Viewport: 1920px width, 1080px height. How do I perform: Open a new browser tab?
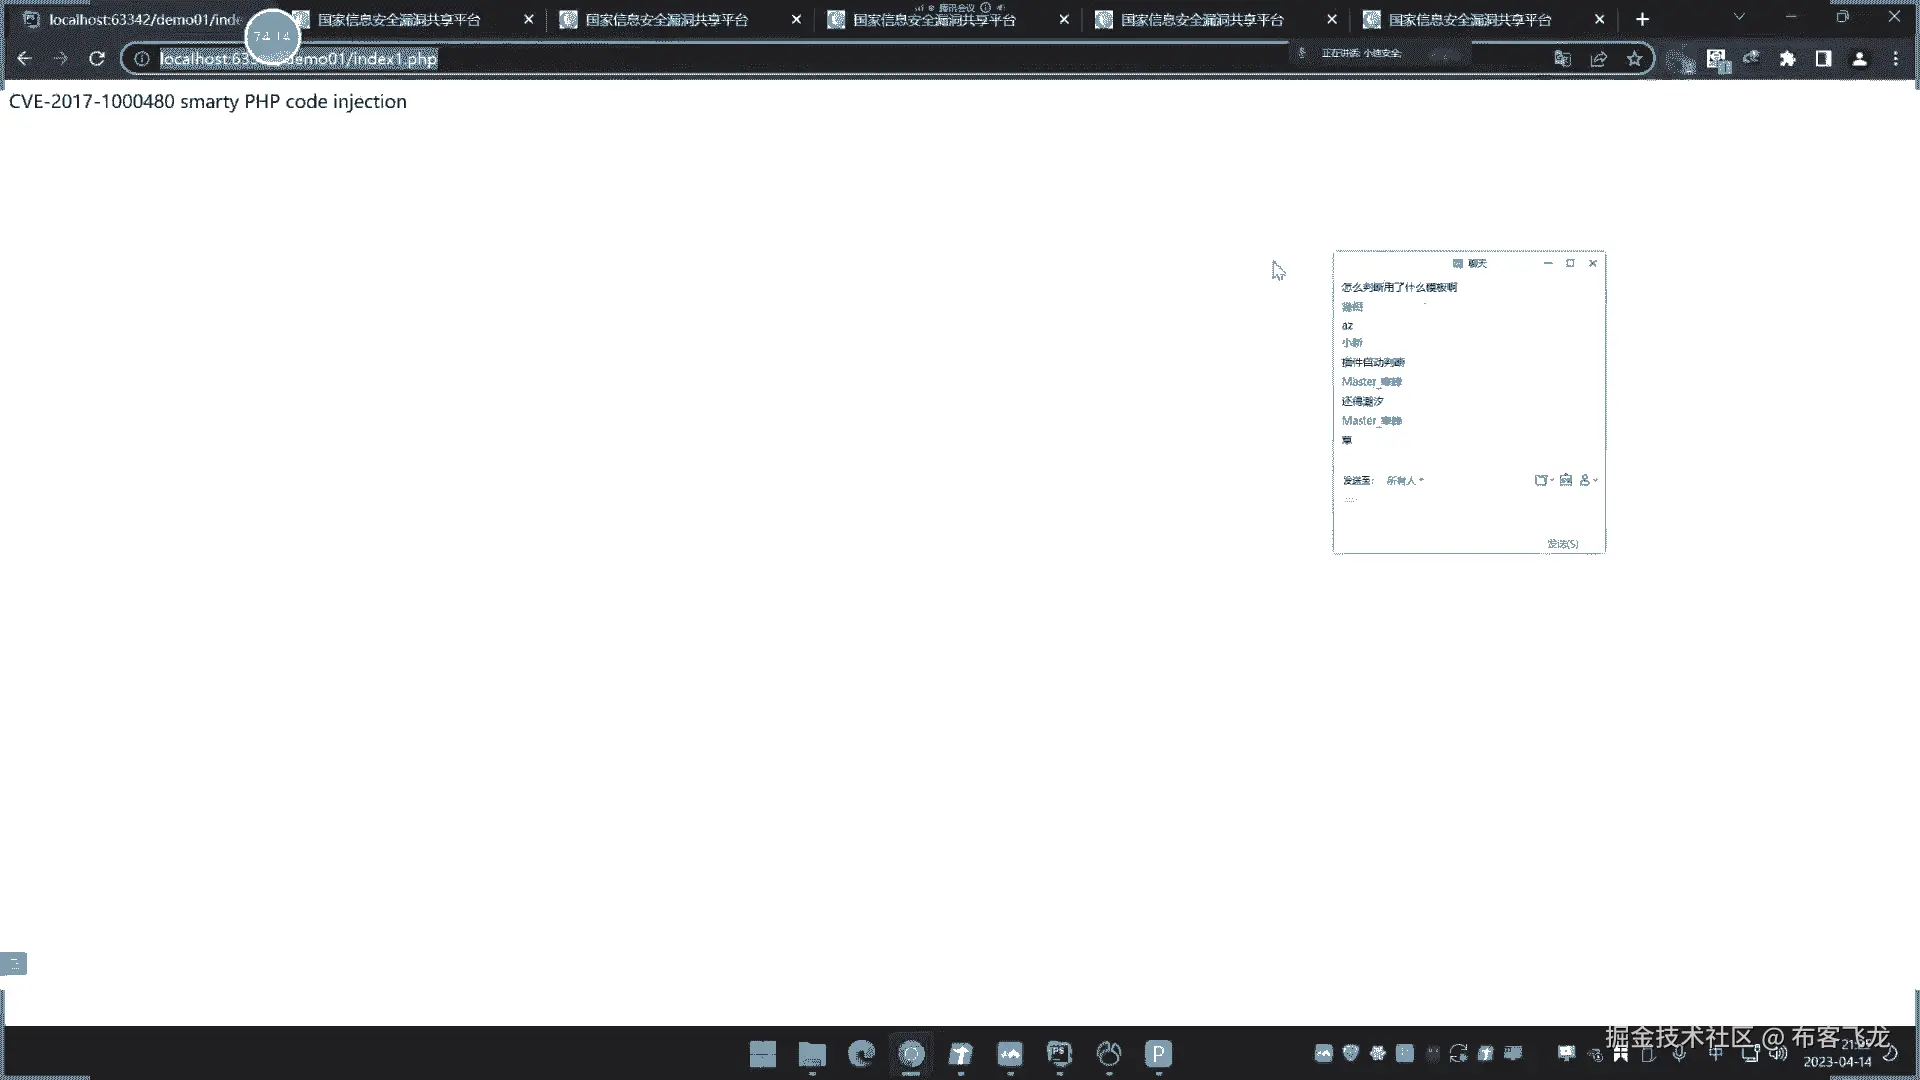coord(1642,20)
